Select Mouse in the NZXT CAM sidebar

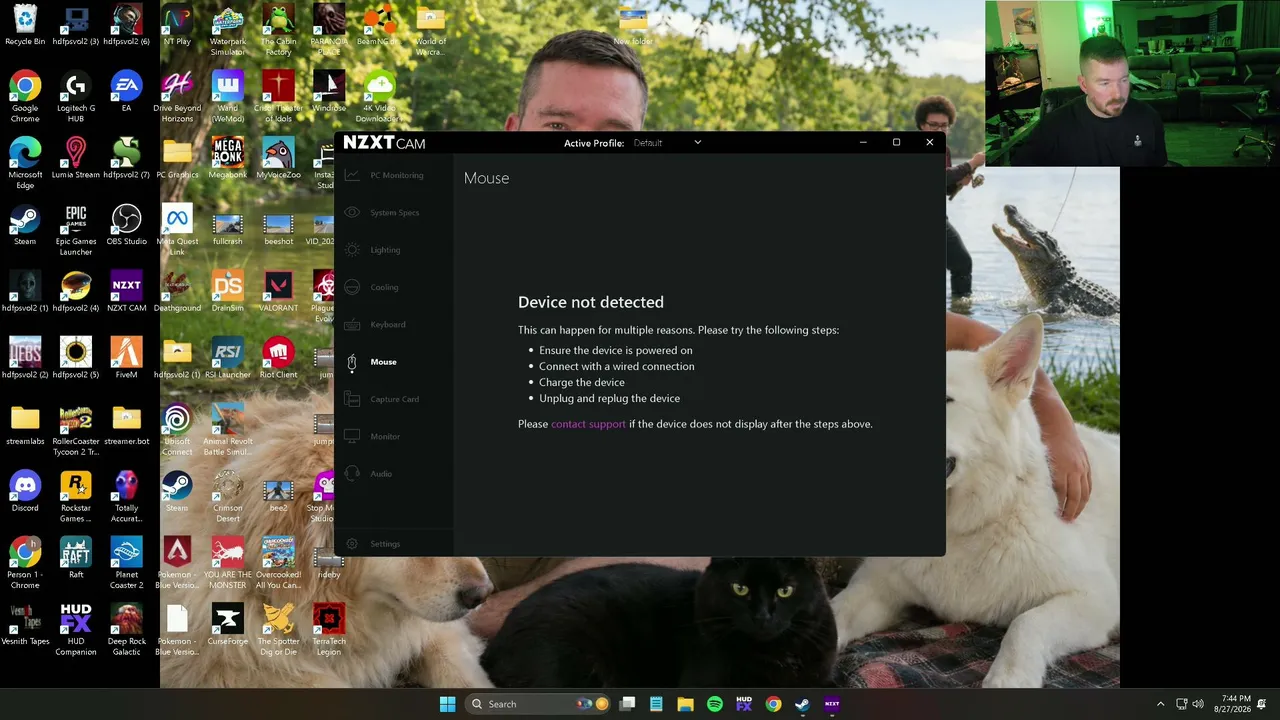[385, 362]
